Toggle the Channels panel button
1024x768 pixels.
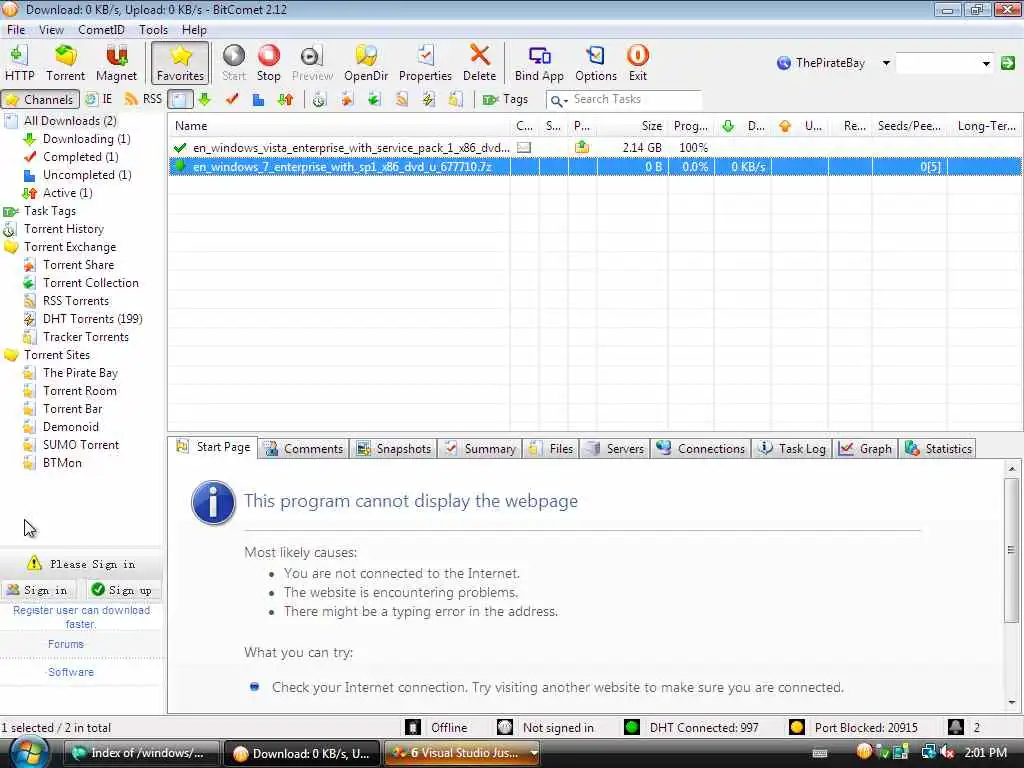coord(40,99)
